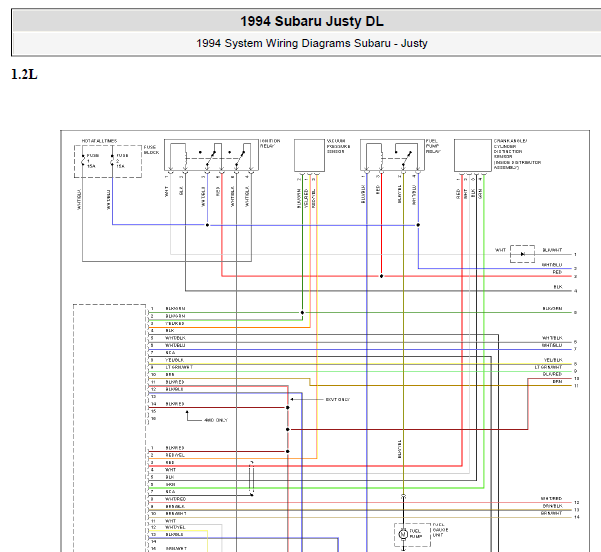Screen dimensions: 601x552
Task: Click the crank angle sensor box
Action: point(473,155)
